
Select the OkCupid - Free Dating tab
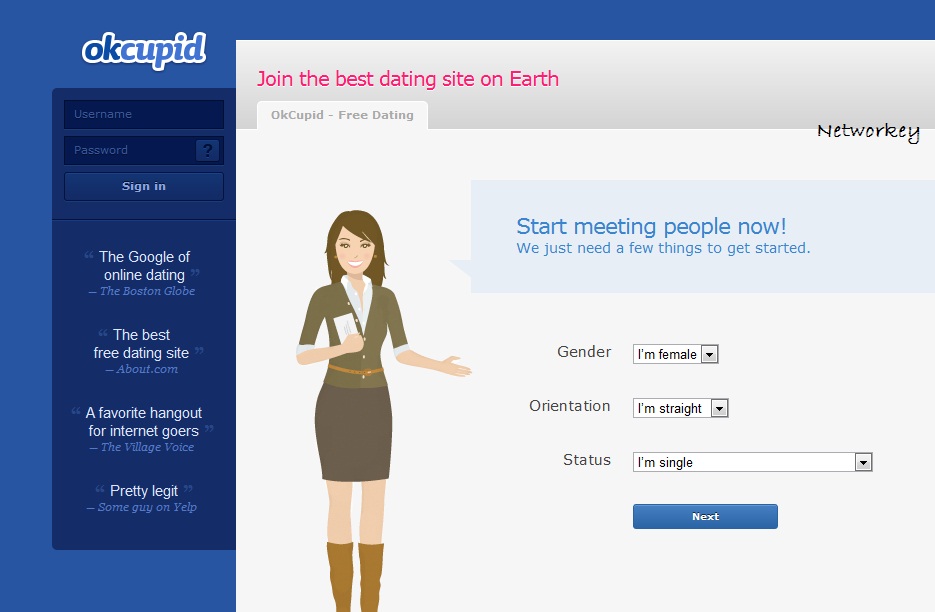pos(342,115)
